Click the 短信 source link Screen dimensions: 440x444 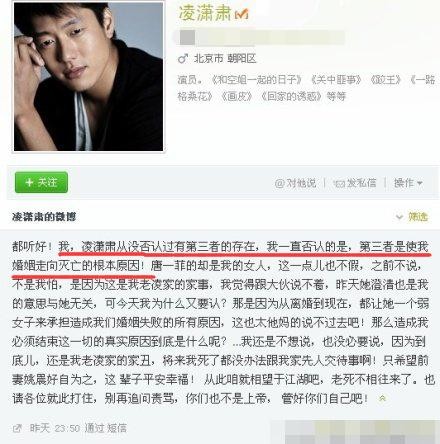117,428
